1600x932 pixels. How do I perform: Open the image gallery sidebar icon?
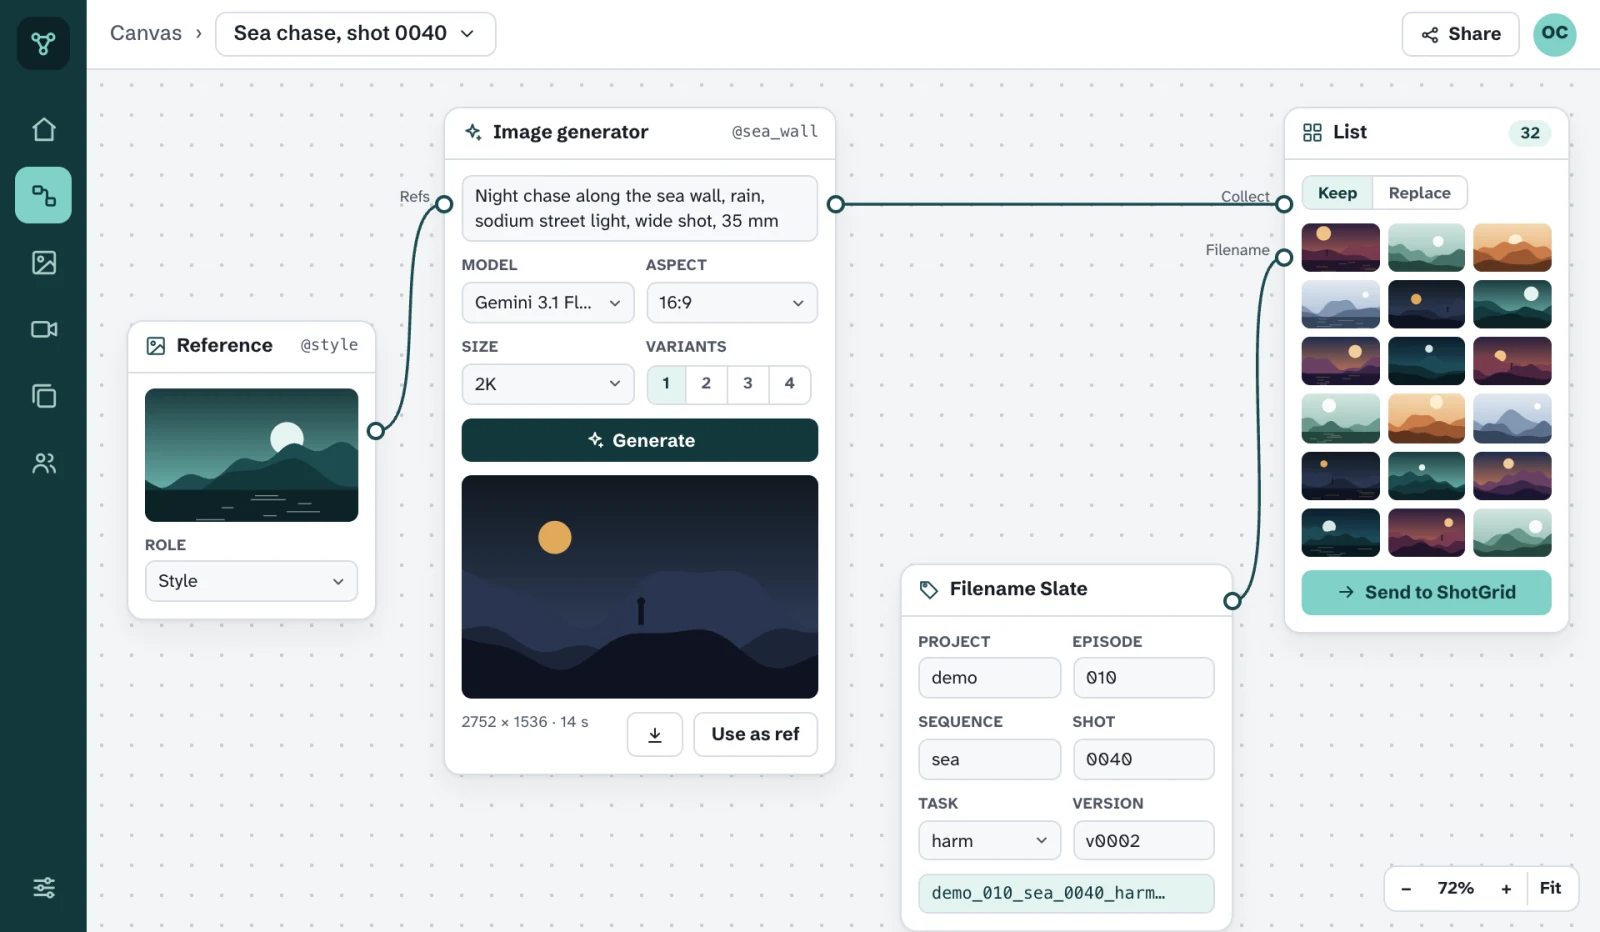click(x=43, y=262)
